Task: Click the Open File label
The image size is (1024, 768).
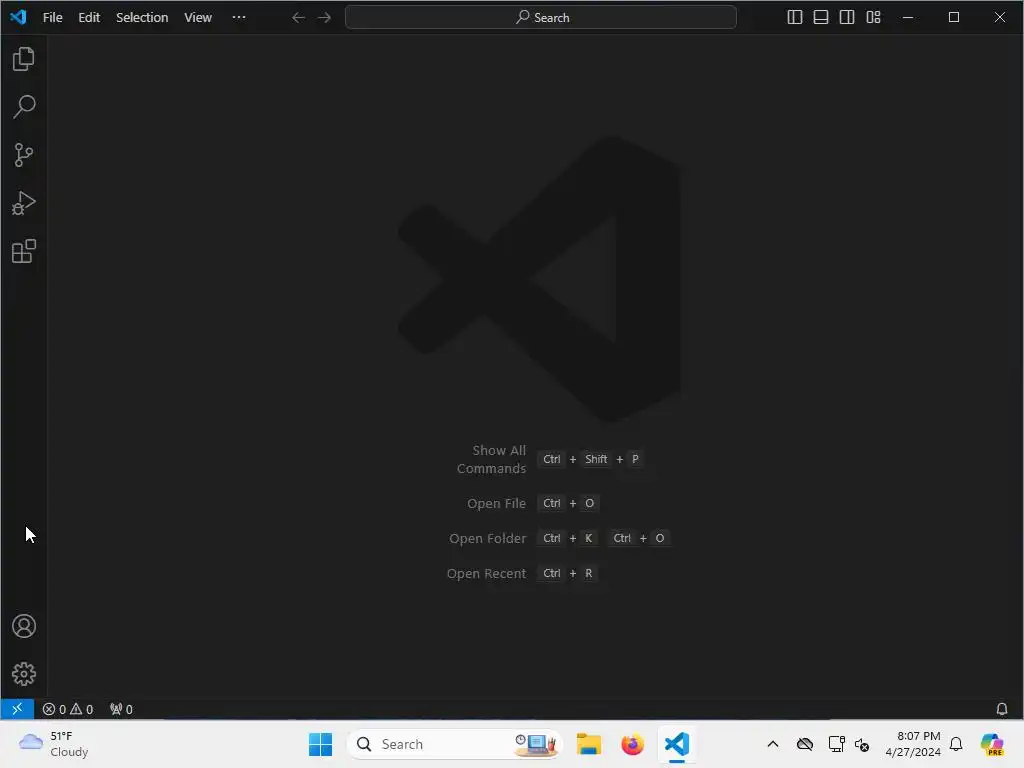Action: click(496, 504)
